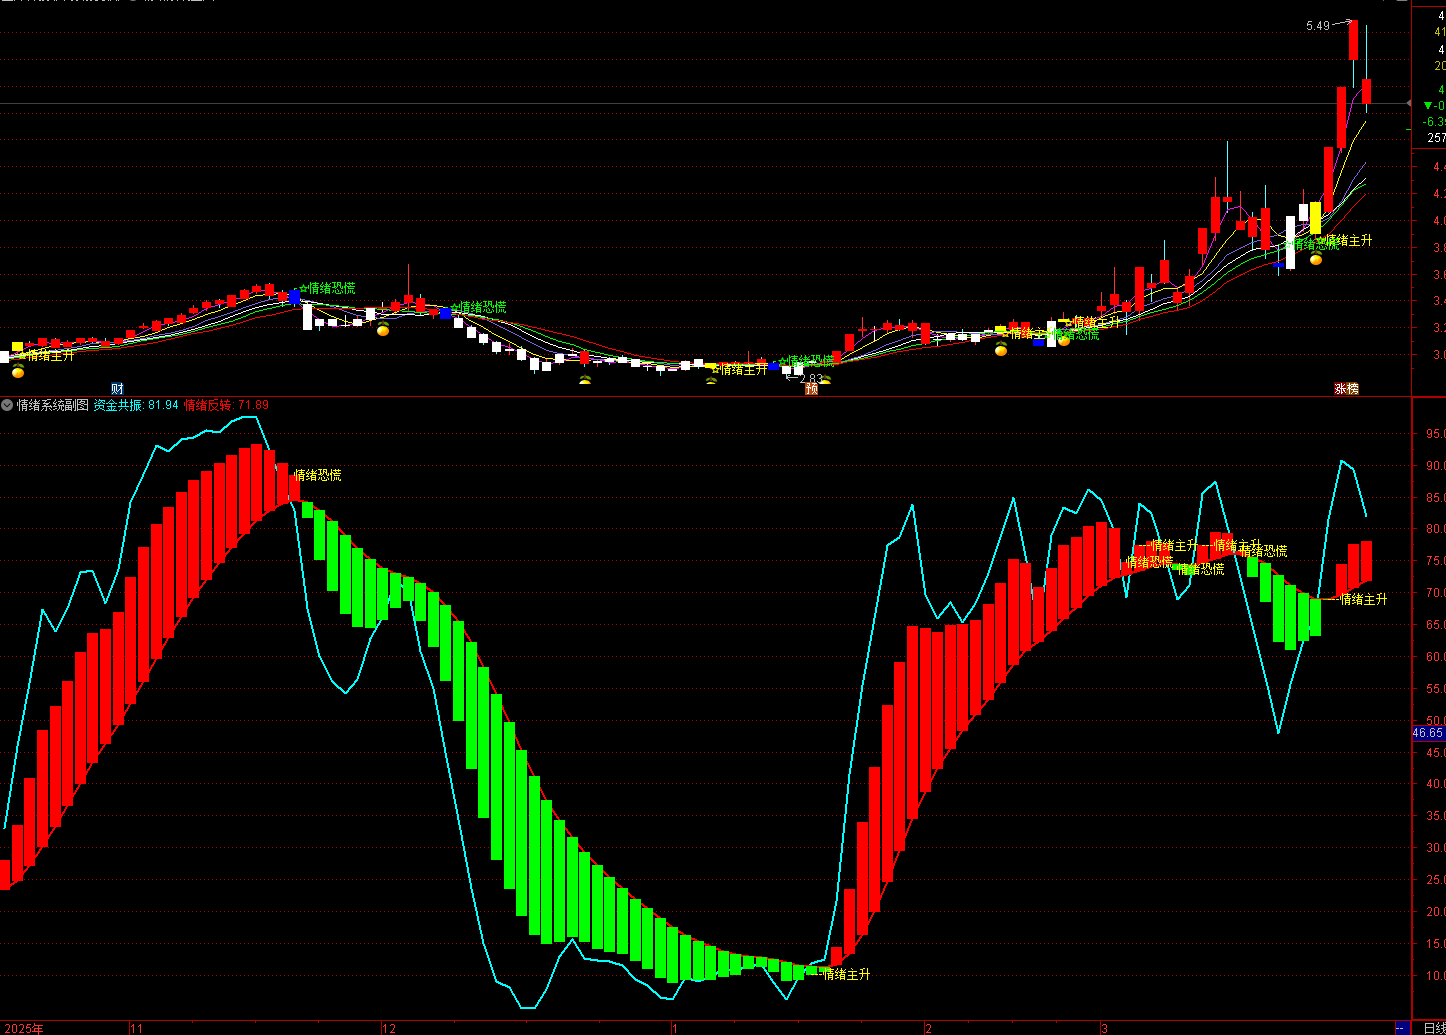The image size is (1446, 1035).
Task: Click the month 12 marker on timeline
Action: 390,1028
